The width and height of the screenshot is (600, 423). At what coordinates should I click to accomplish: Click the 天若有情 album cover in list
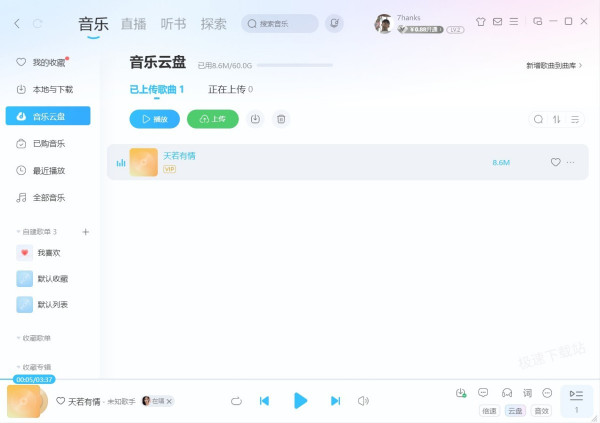pyautogui.click(x=143, y=162)
